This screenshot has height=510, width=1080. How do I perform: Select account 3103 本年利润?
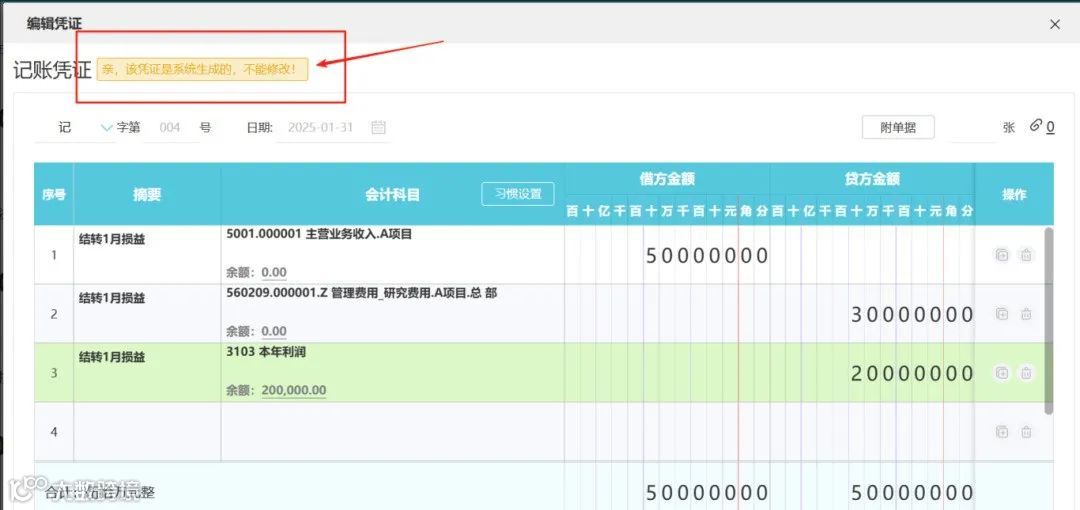[266, 352]
